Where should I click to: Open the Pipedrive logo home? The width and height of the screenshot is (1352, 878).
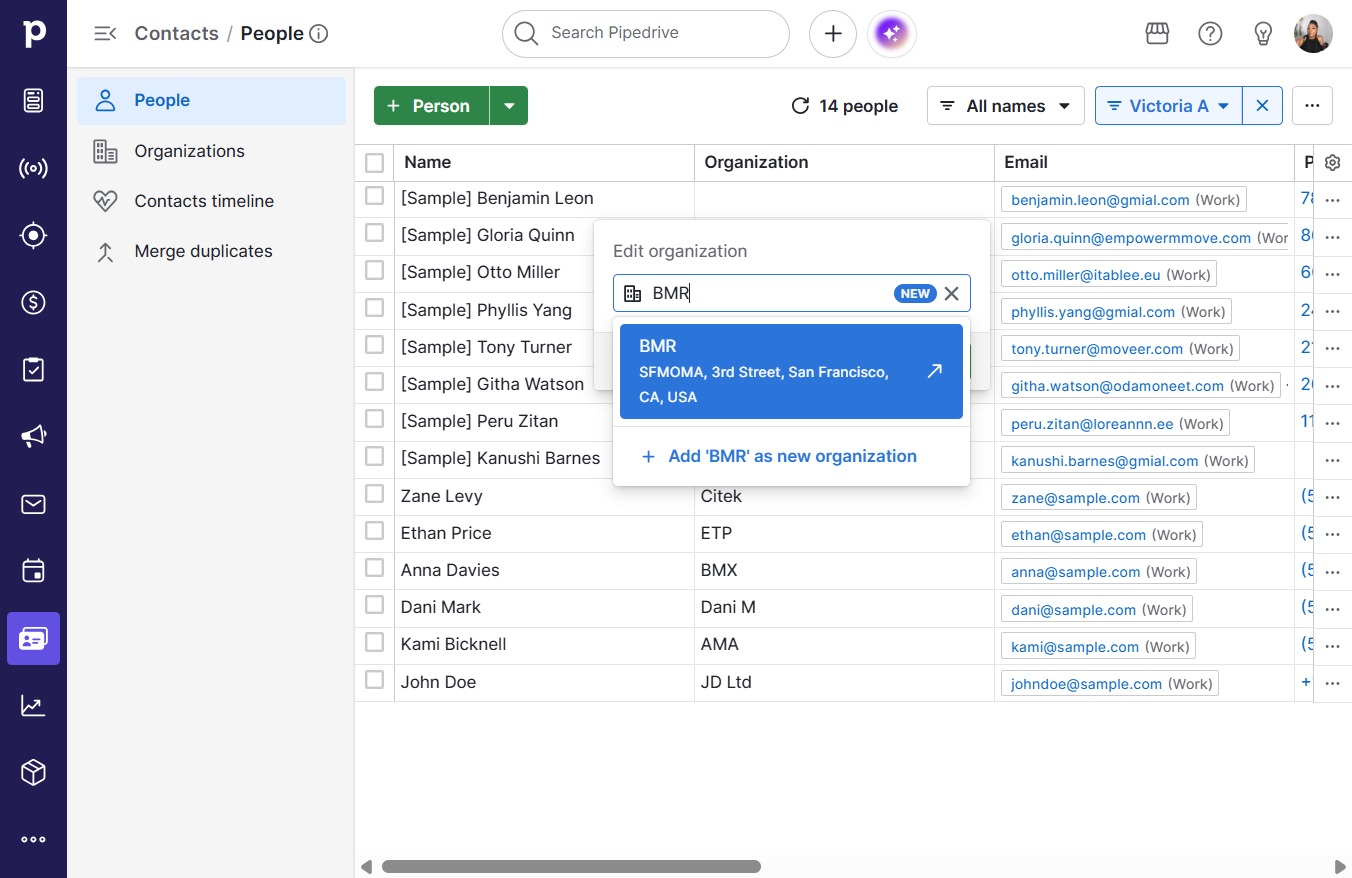click(33, 33)
